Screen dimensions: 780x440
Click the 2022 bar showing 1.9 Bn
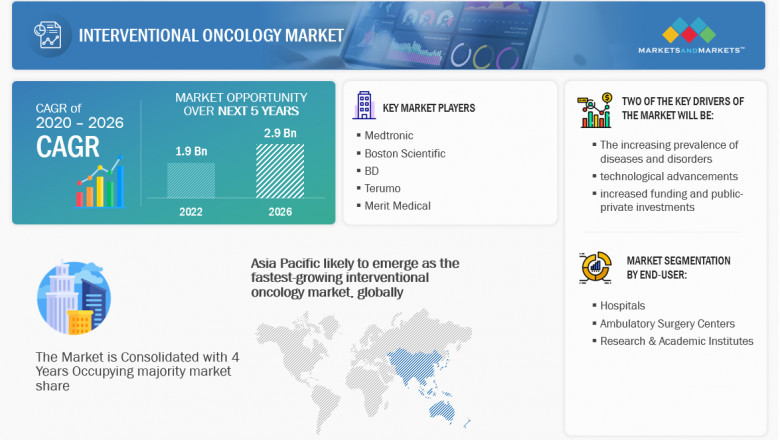[191, 180]
